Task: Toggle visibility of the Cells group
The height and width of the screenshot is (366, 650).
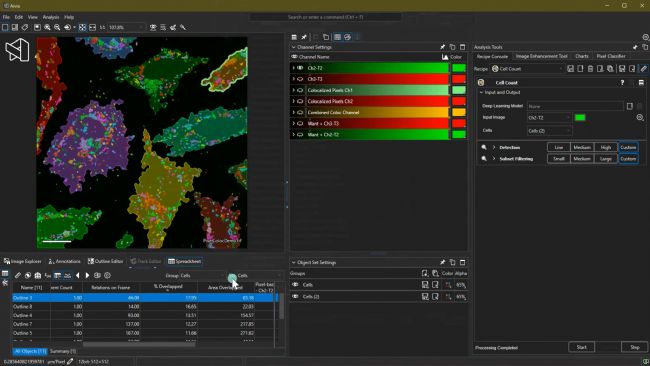Action: (x=295, y=284)
